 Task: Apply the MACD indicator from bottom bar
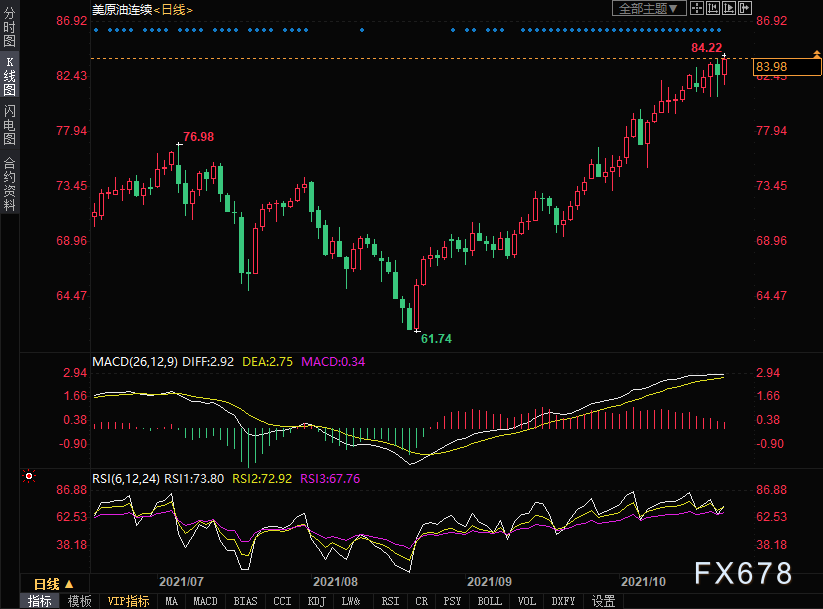[x=205, y=601]
